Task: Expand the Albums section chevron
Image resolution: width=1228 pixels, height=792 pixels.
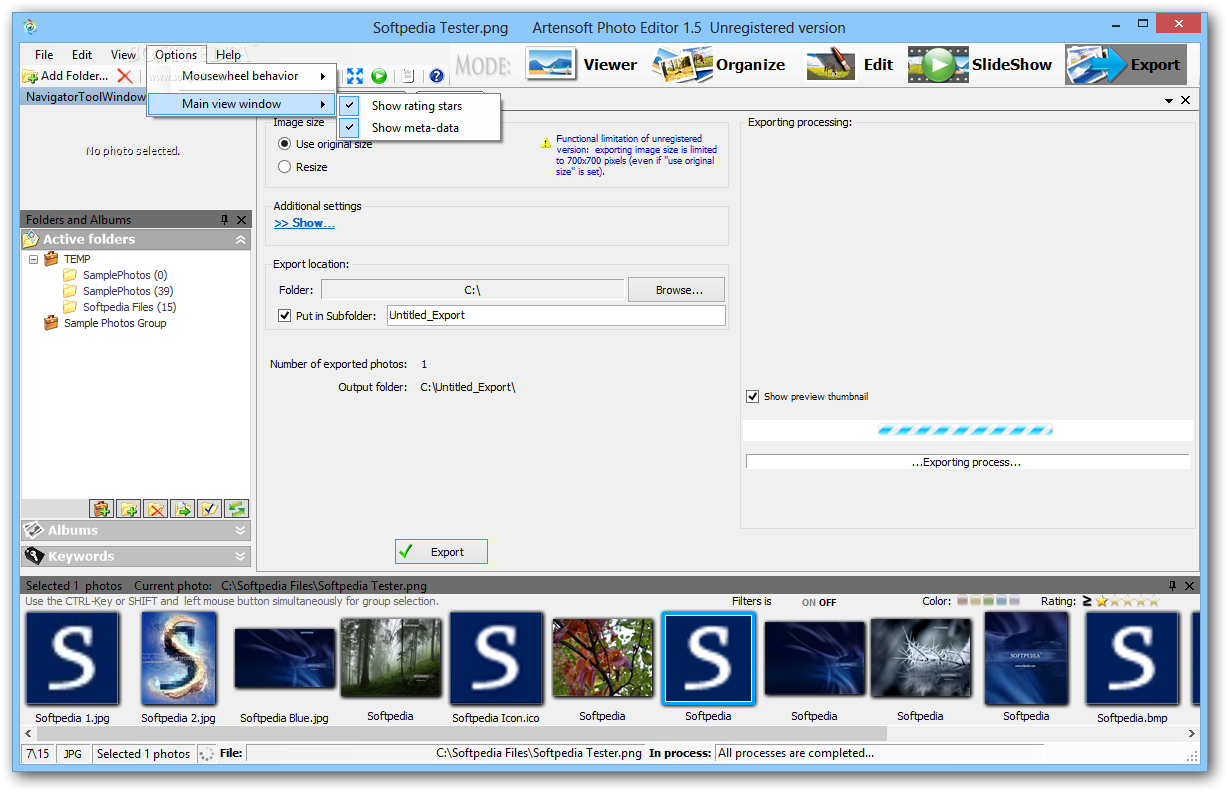Action: 240,531
